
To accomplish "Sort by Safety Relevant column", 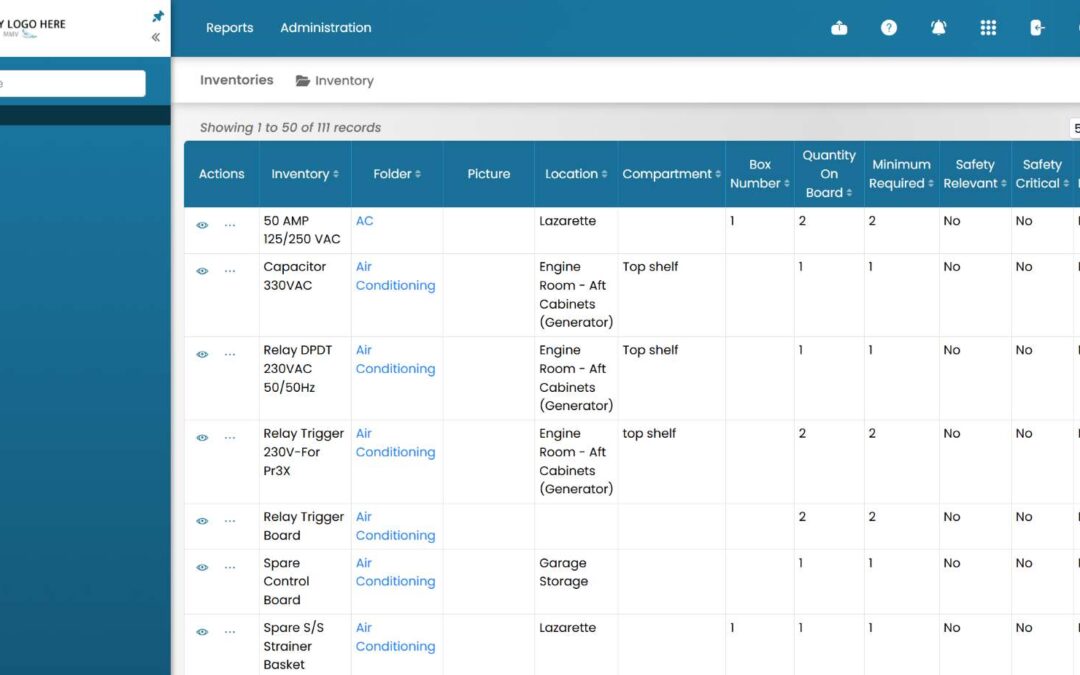I will tap(975, 174).
